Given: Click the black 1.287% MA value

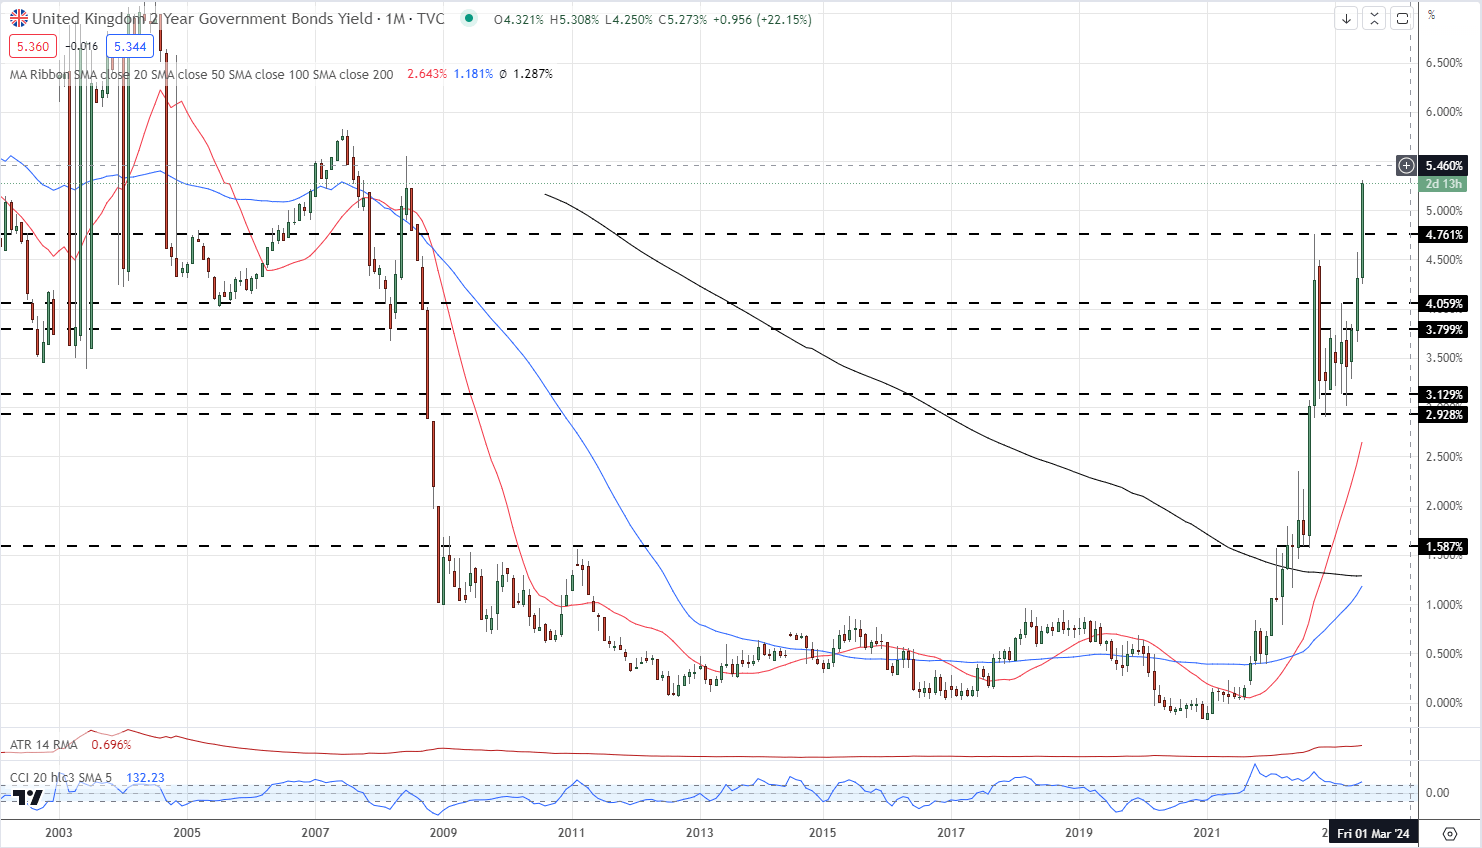Looking at the screenshot, I should pyautogui.click(x=533, y=74).
